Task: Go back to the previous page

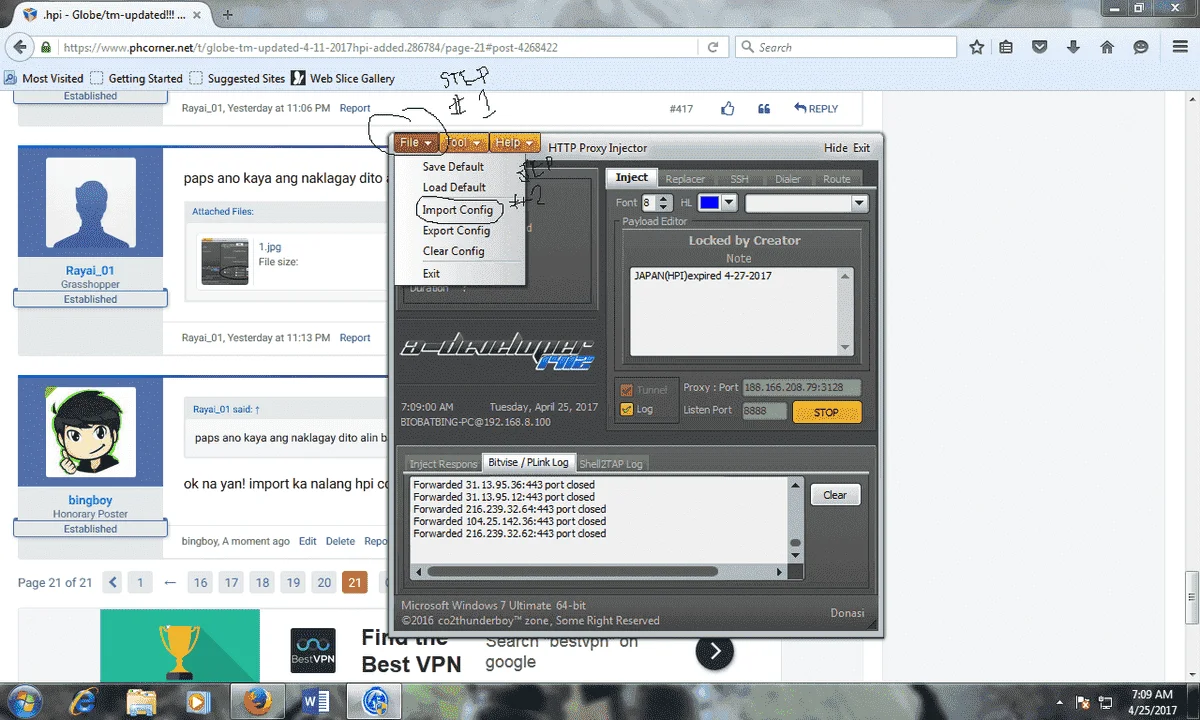Action: [18, 47]
